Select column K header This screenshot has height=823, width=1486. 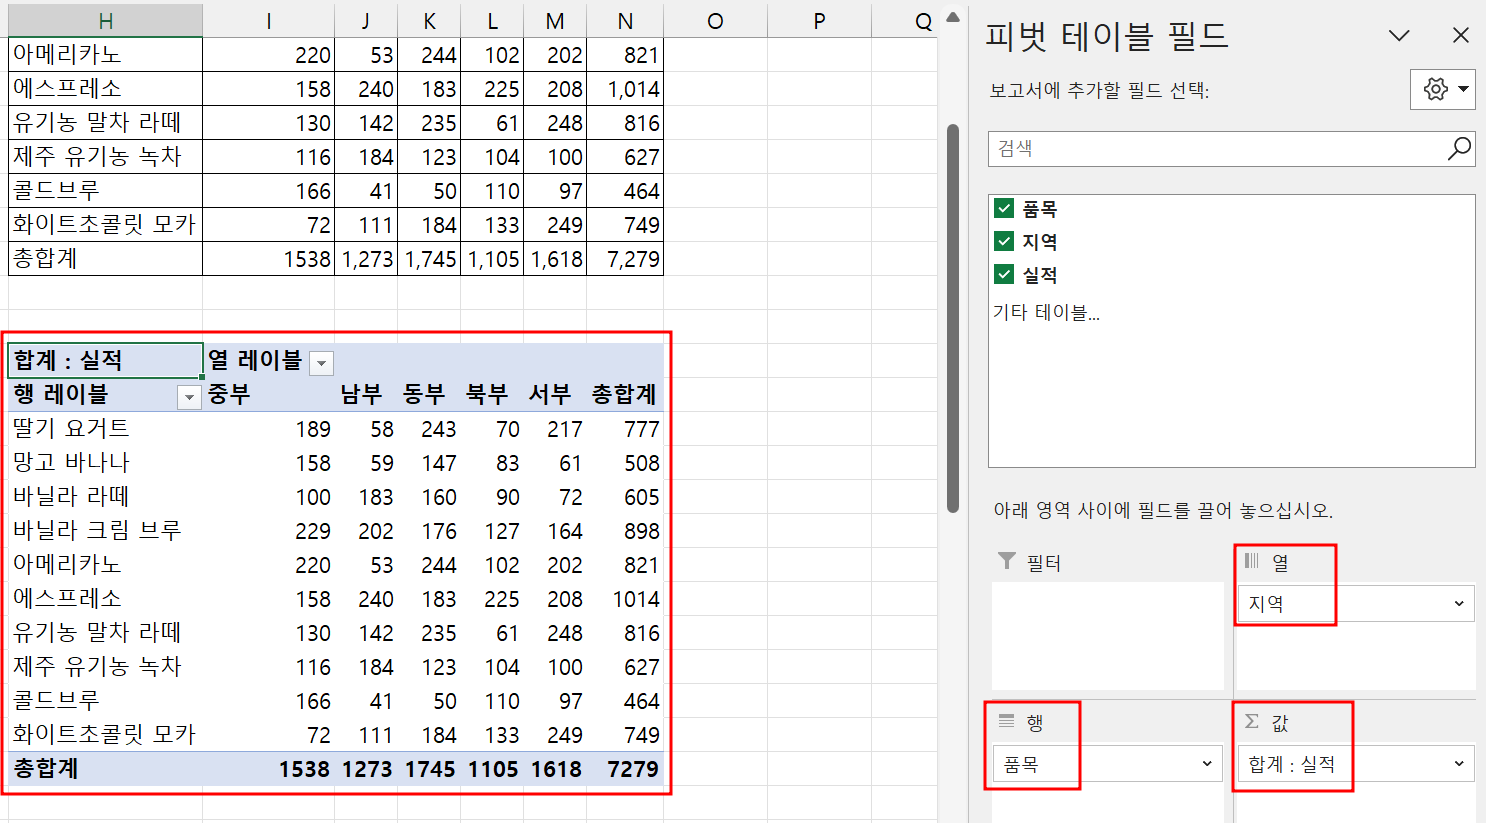(429, 21)
